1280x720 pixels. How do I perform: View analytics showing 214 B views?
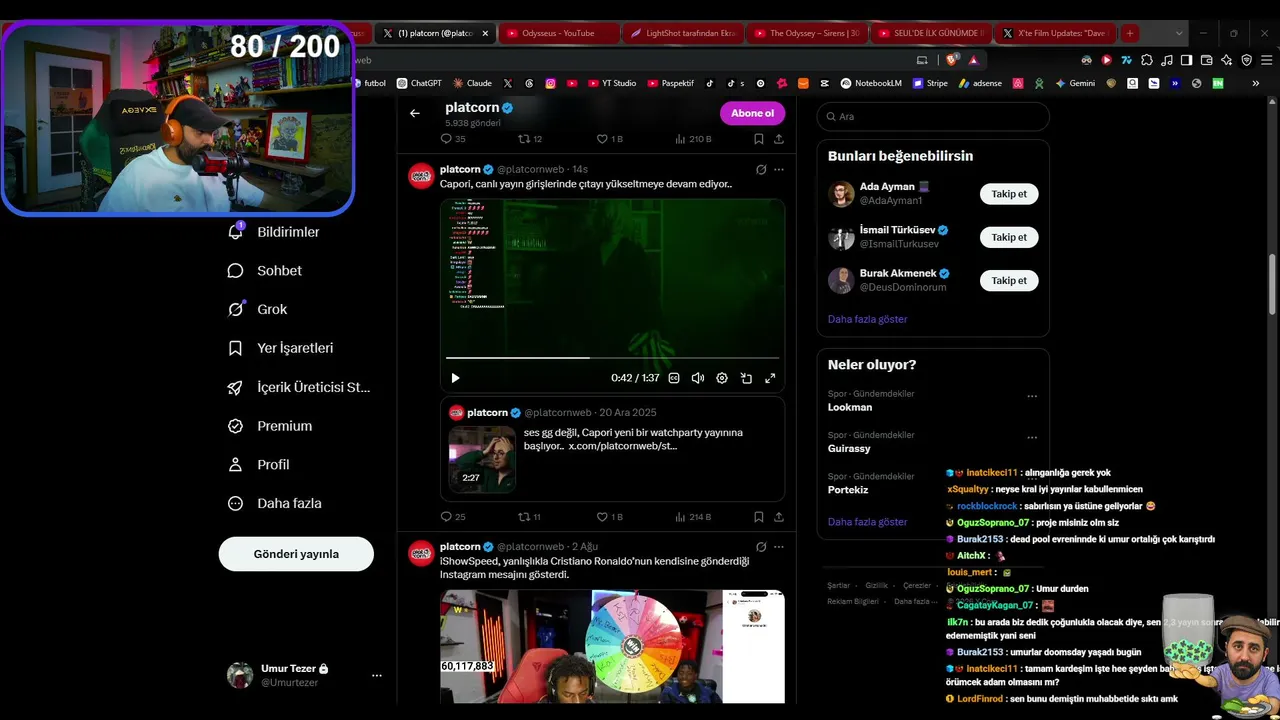click(693, 517)
